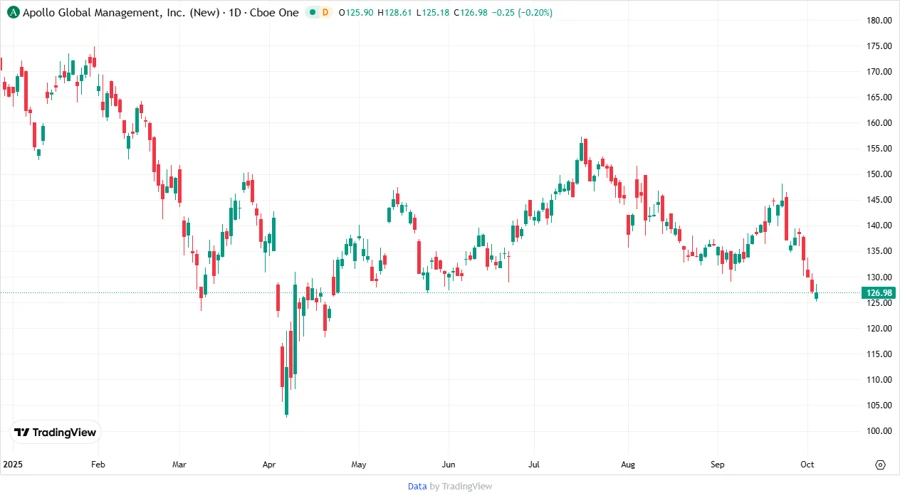
Task: Click the closing price C126.98 value
Action: (x=468, y=13)
